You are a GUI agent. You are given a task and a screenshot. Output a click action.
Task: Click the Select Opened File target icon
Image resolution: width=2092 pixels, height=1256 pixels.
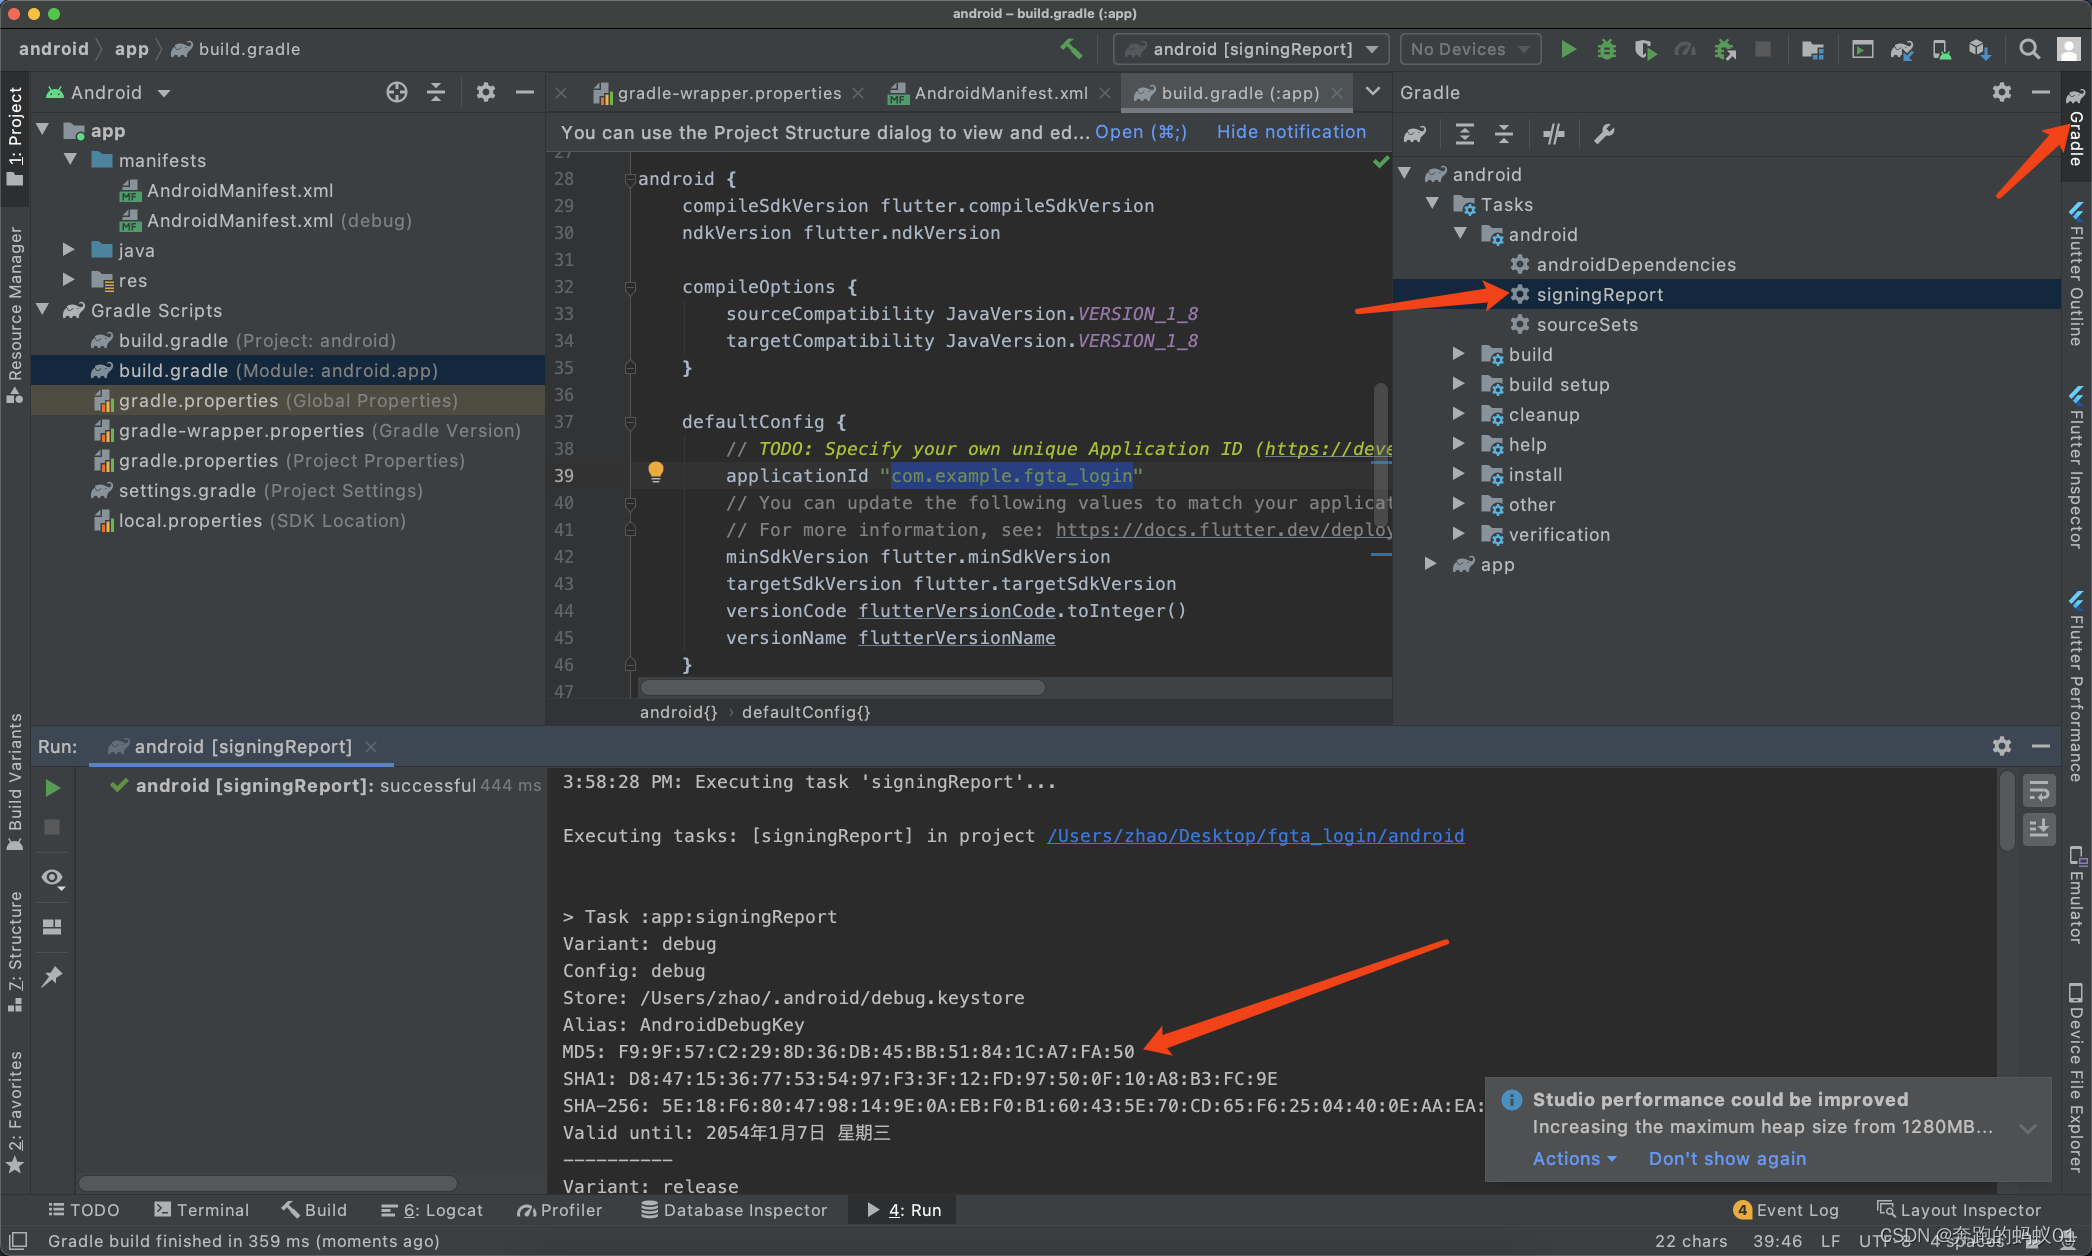click(397, 92)
